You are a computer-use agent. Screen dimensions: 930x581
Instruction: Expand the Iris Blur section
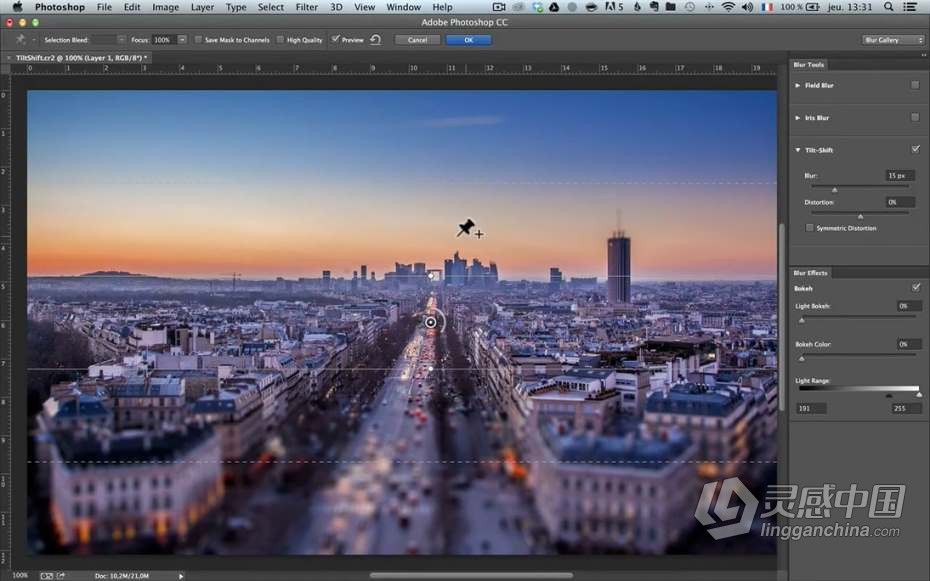[798, 117]
